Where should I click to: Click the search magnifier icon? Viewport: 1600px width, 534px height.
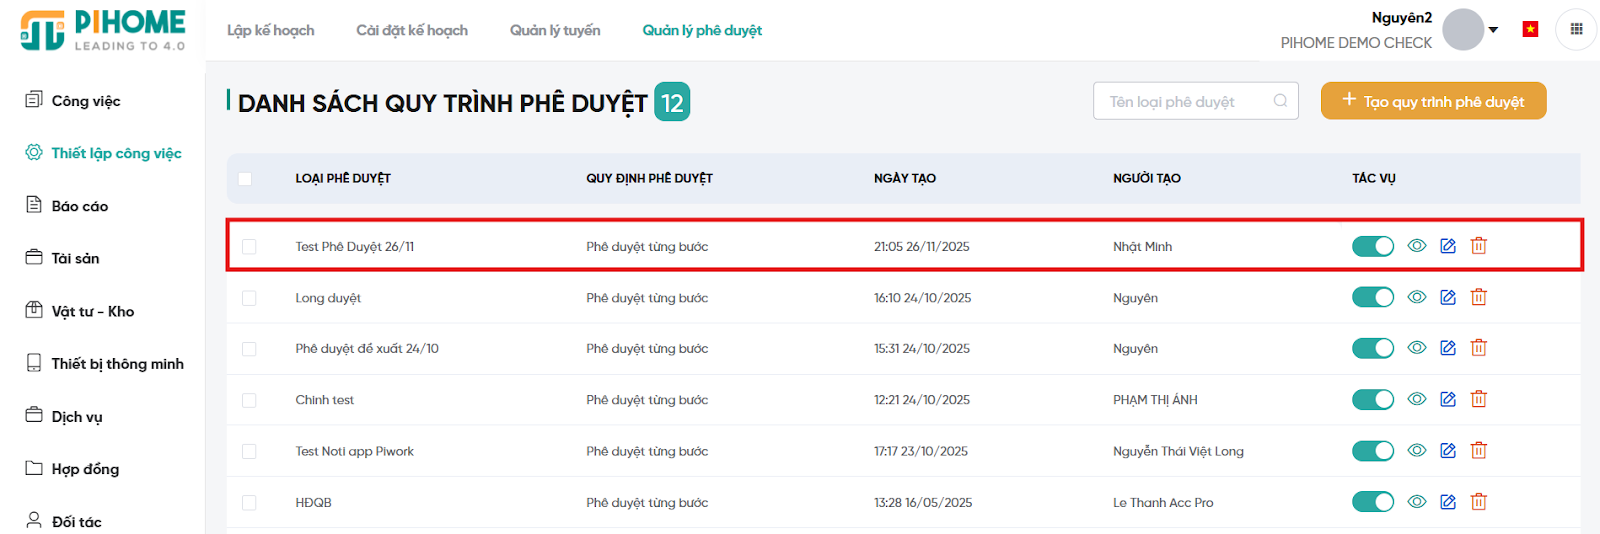(1280, 101)
